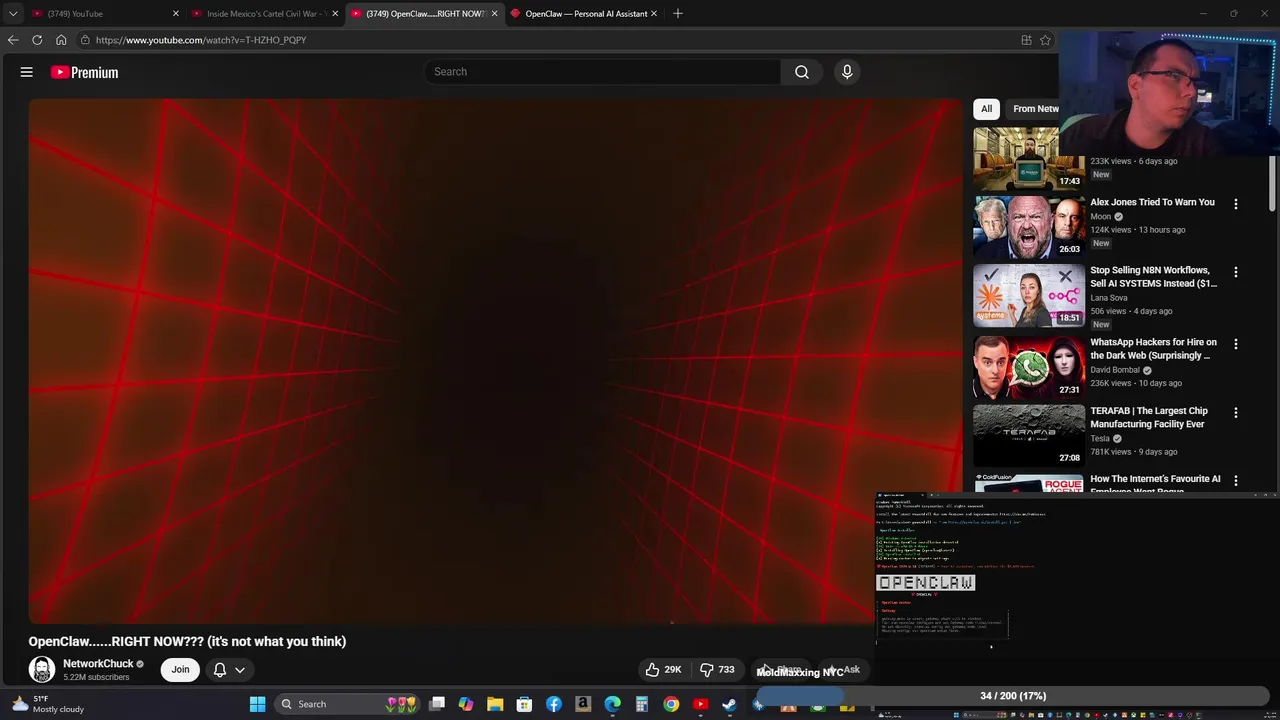
Task: Expand the notification options chevron
Action: coord(240,670)
